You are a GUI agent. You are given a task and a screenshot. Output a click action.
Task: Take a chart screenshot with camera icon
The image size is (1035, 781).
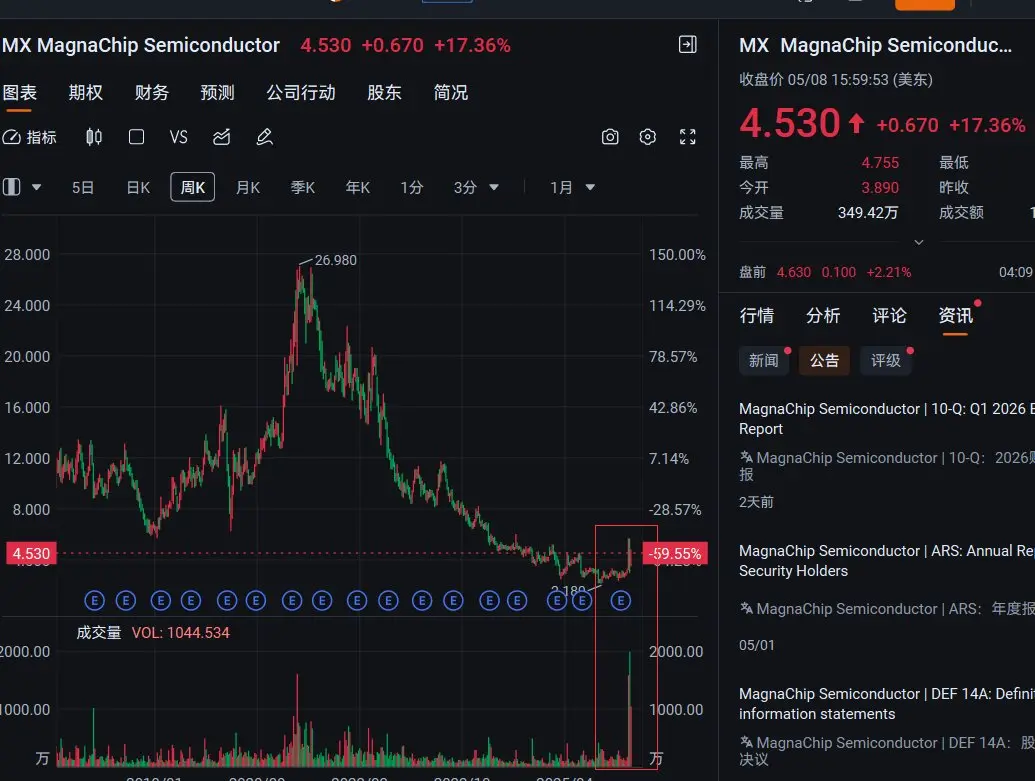(610, 137)
